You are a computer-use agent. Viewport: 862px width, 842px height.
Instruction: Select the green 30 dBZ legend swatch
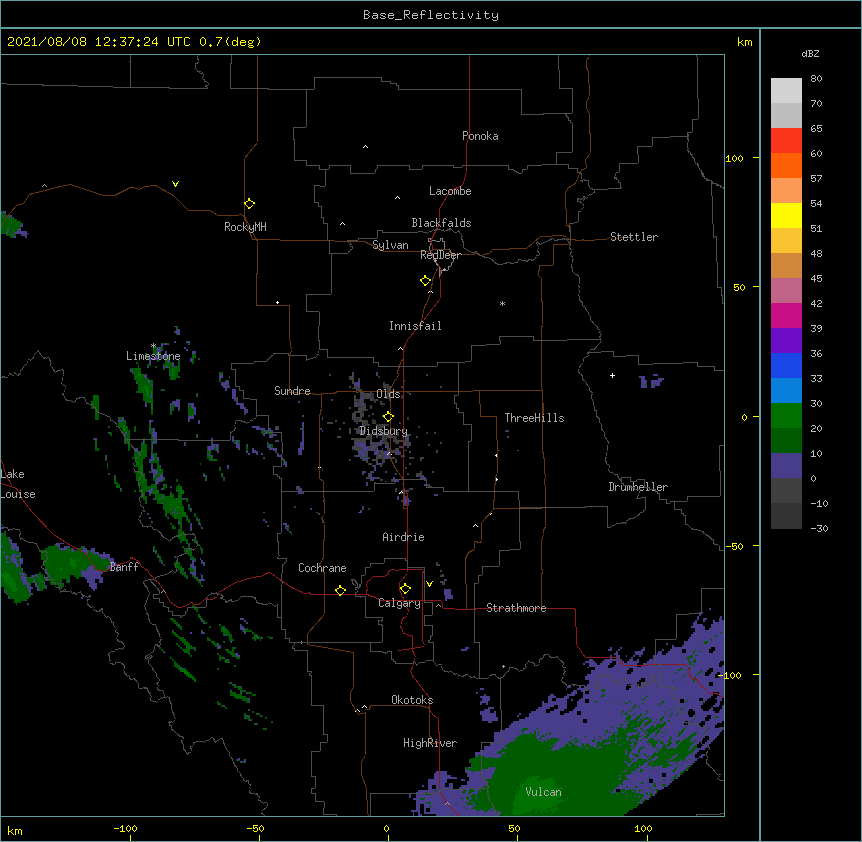(786, 416)
